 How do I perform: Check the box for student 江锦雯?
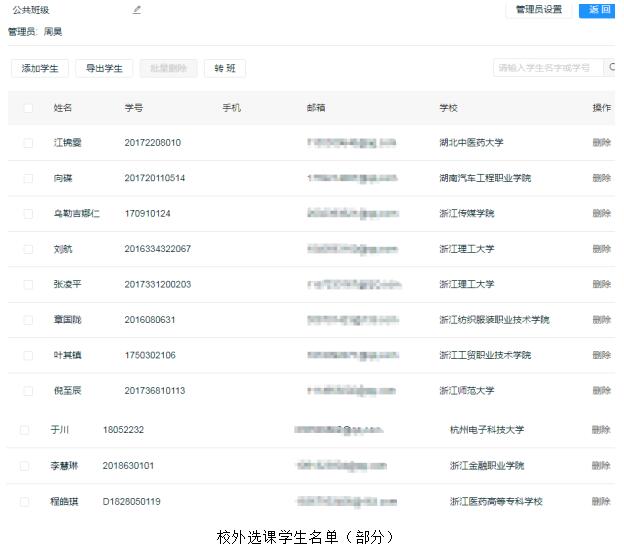pos(28,143)
